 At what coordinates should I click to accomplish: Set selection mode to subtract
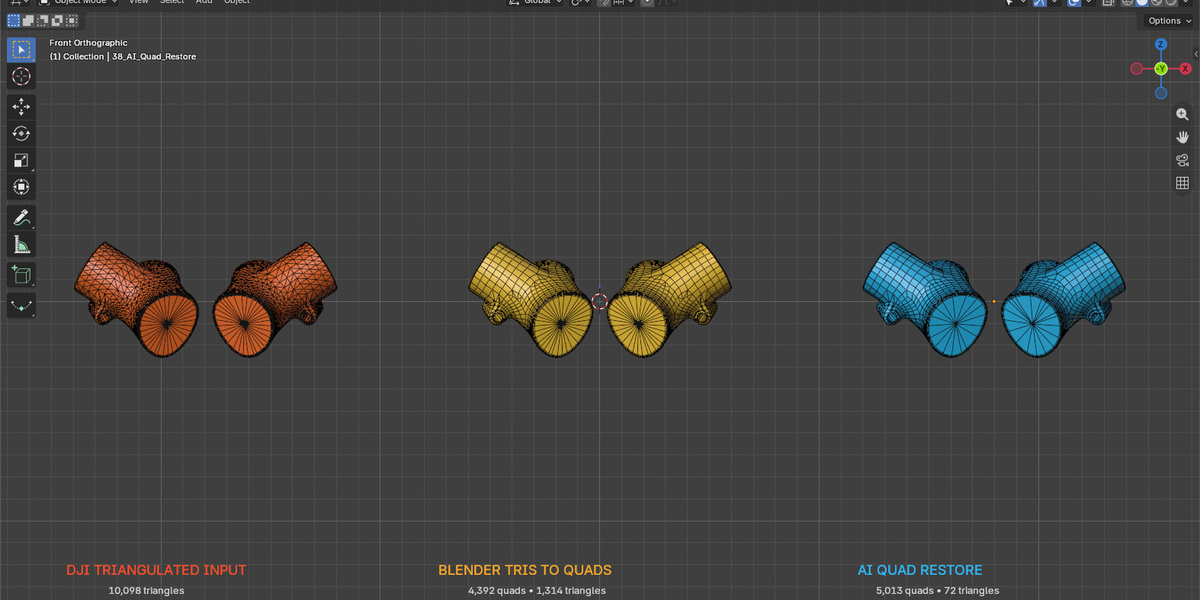[42, 20]
